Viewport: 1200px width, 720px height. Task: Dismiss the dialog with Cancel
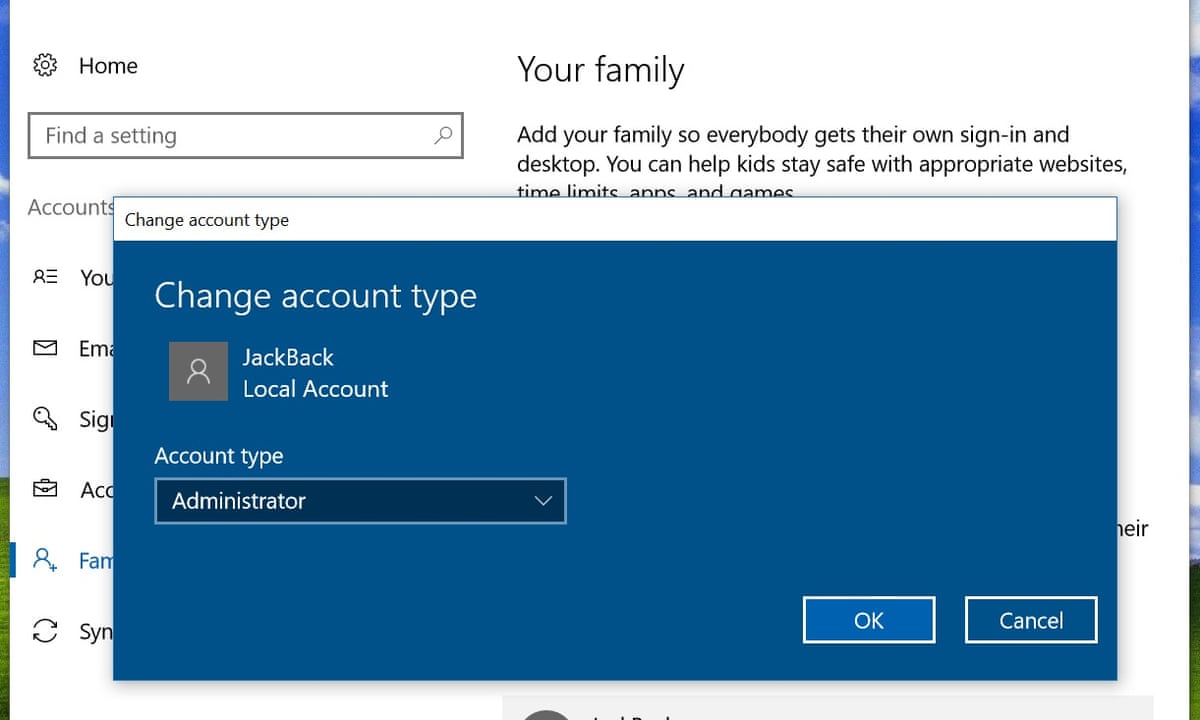(x=1030, y=620)
